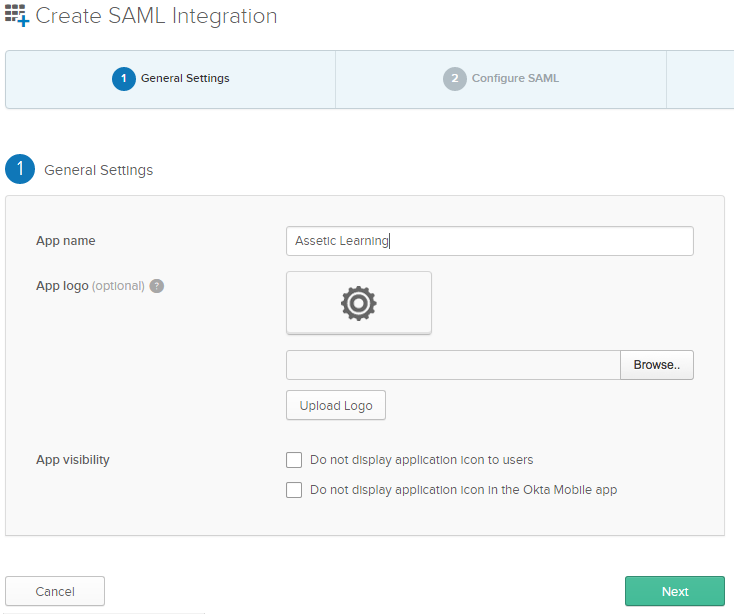734x614 pixels.
Task: Check Do not display icon in Okta Mobile app
Action: coord(294,490)
